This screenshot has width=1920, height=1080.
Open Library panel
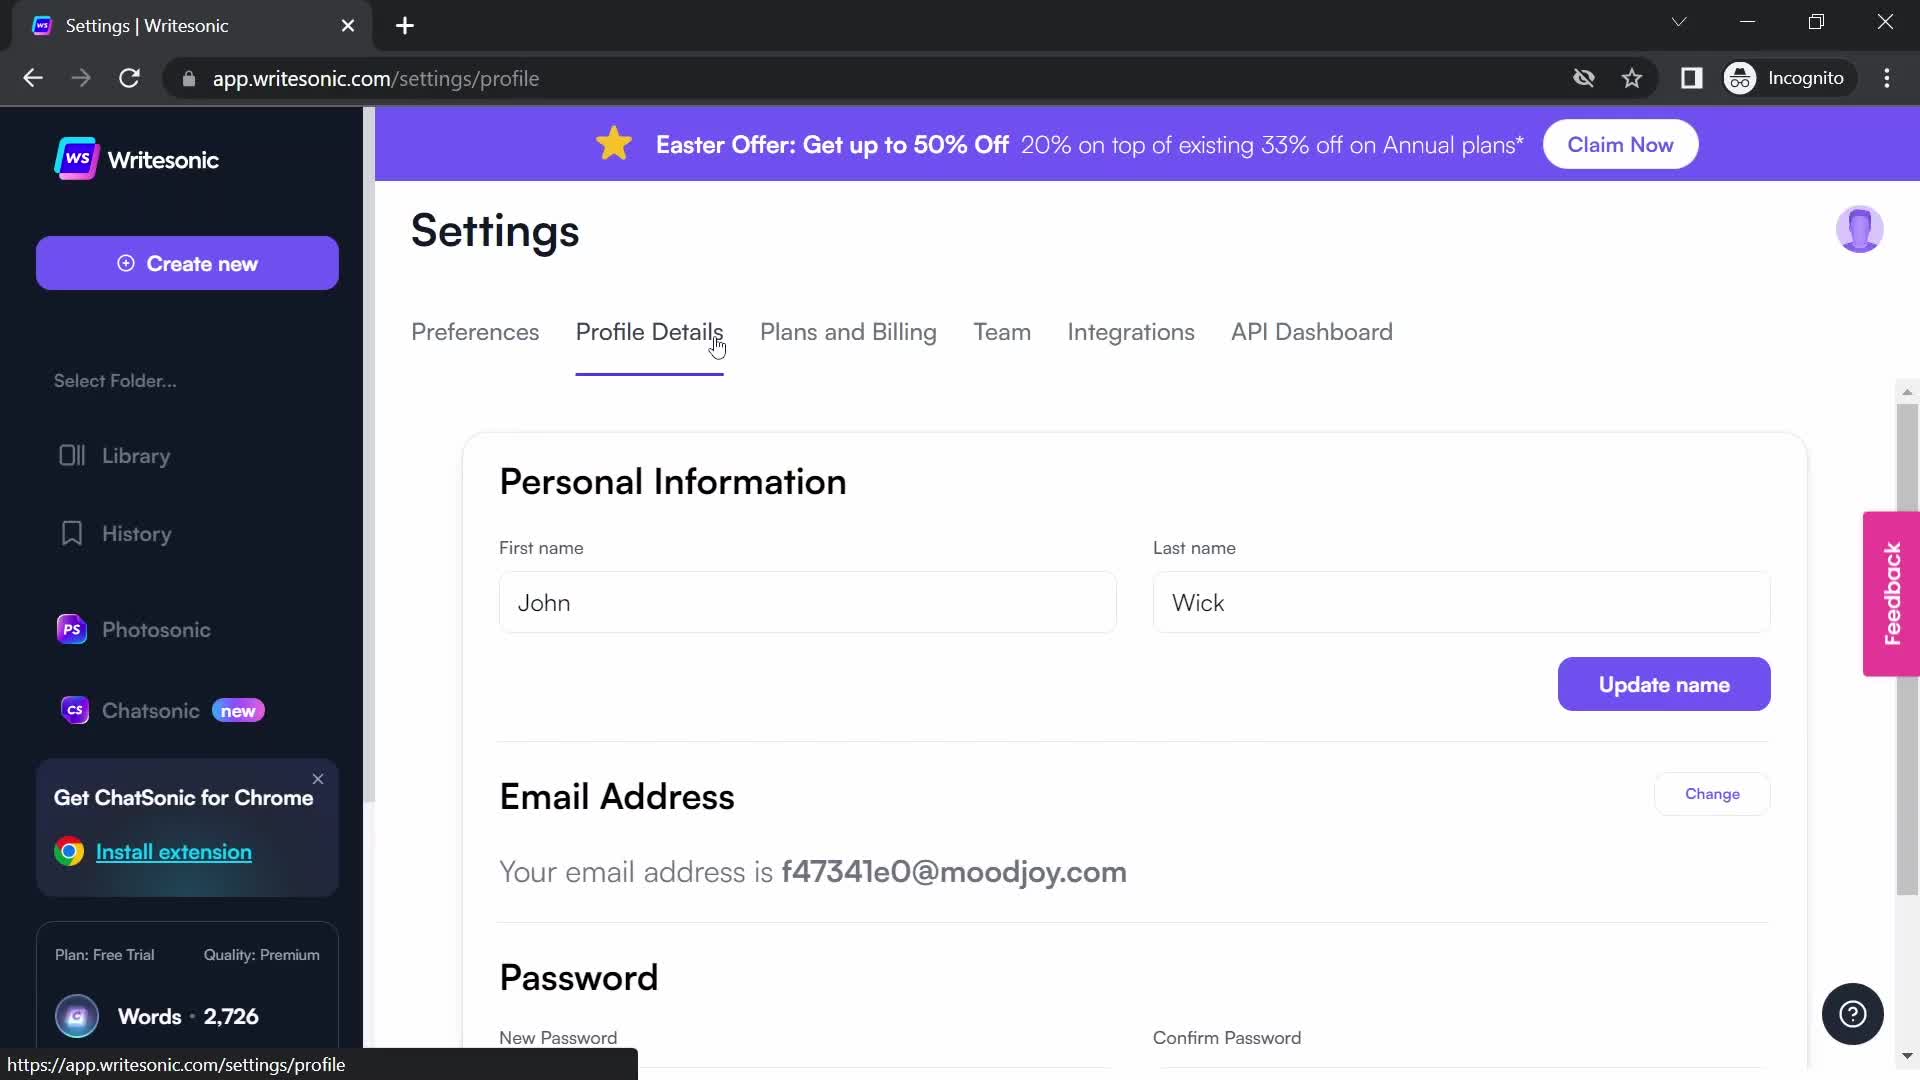coord(136,454)
